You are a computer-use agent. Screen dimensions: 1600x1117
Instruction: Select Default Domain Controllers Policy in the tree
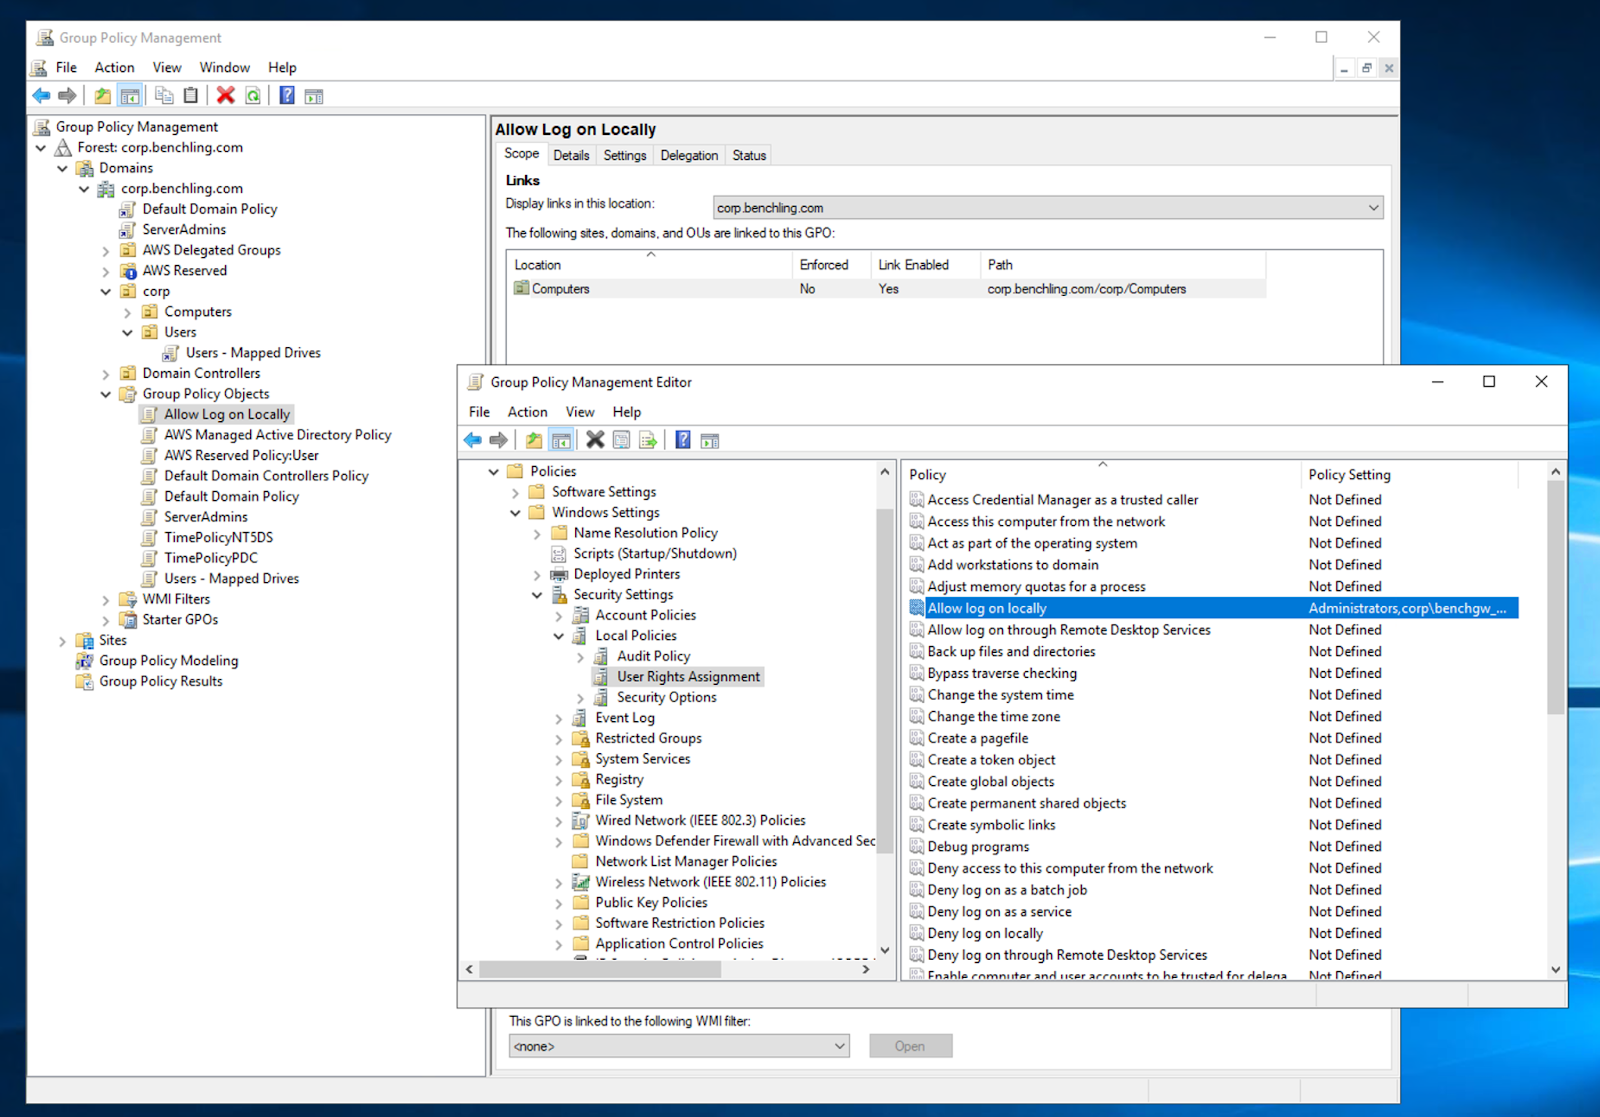266,476
